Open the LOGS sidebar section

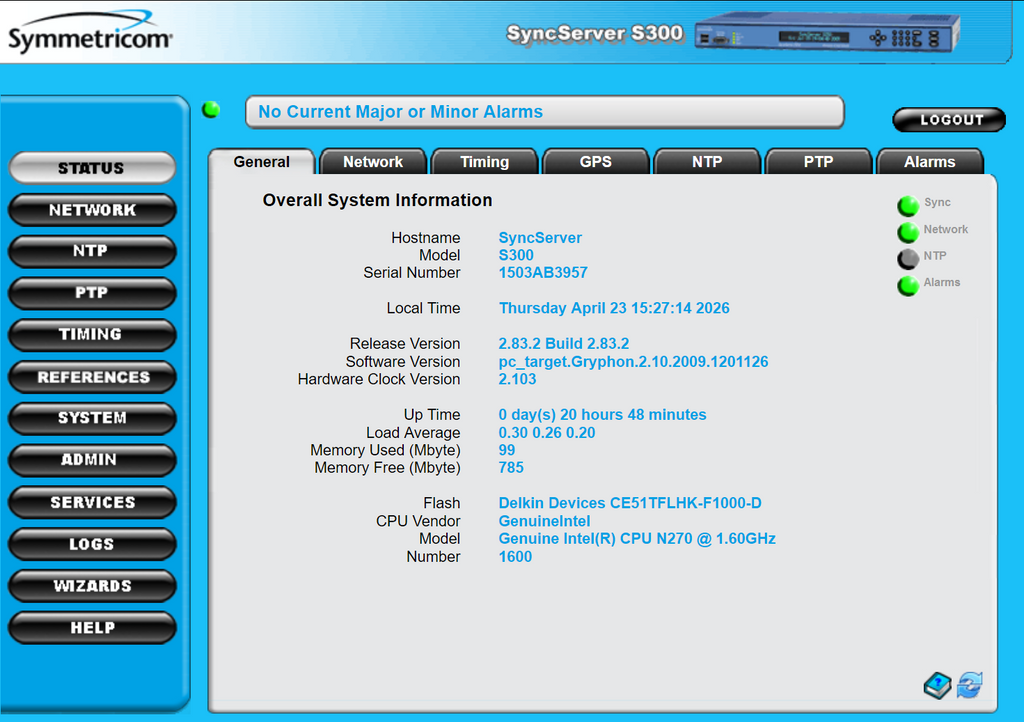(92, 544)
